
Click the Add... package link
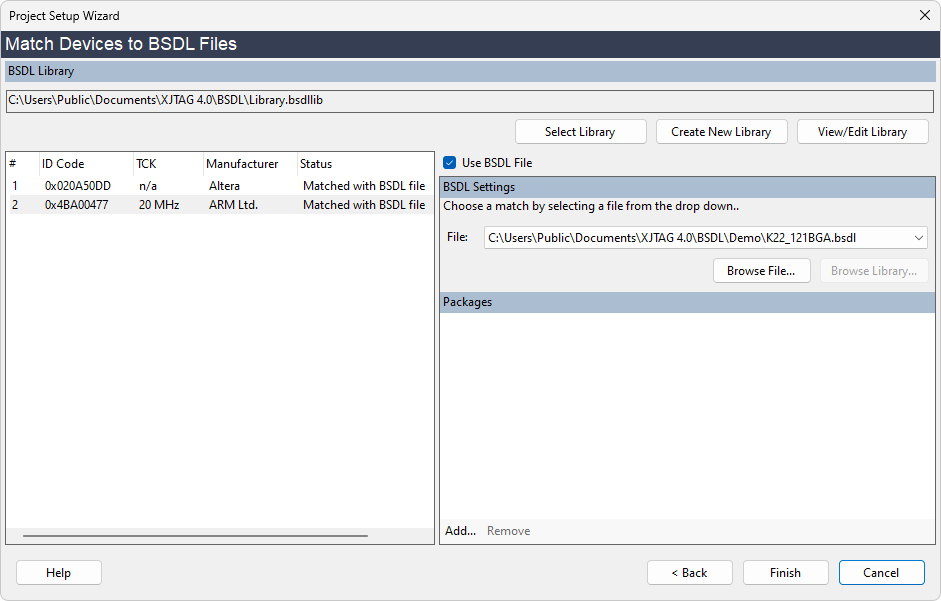(x=460, y=531)
